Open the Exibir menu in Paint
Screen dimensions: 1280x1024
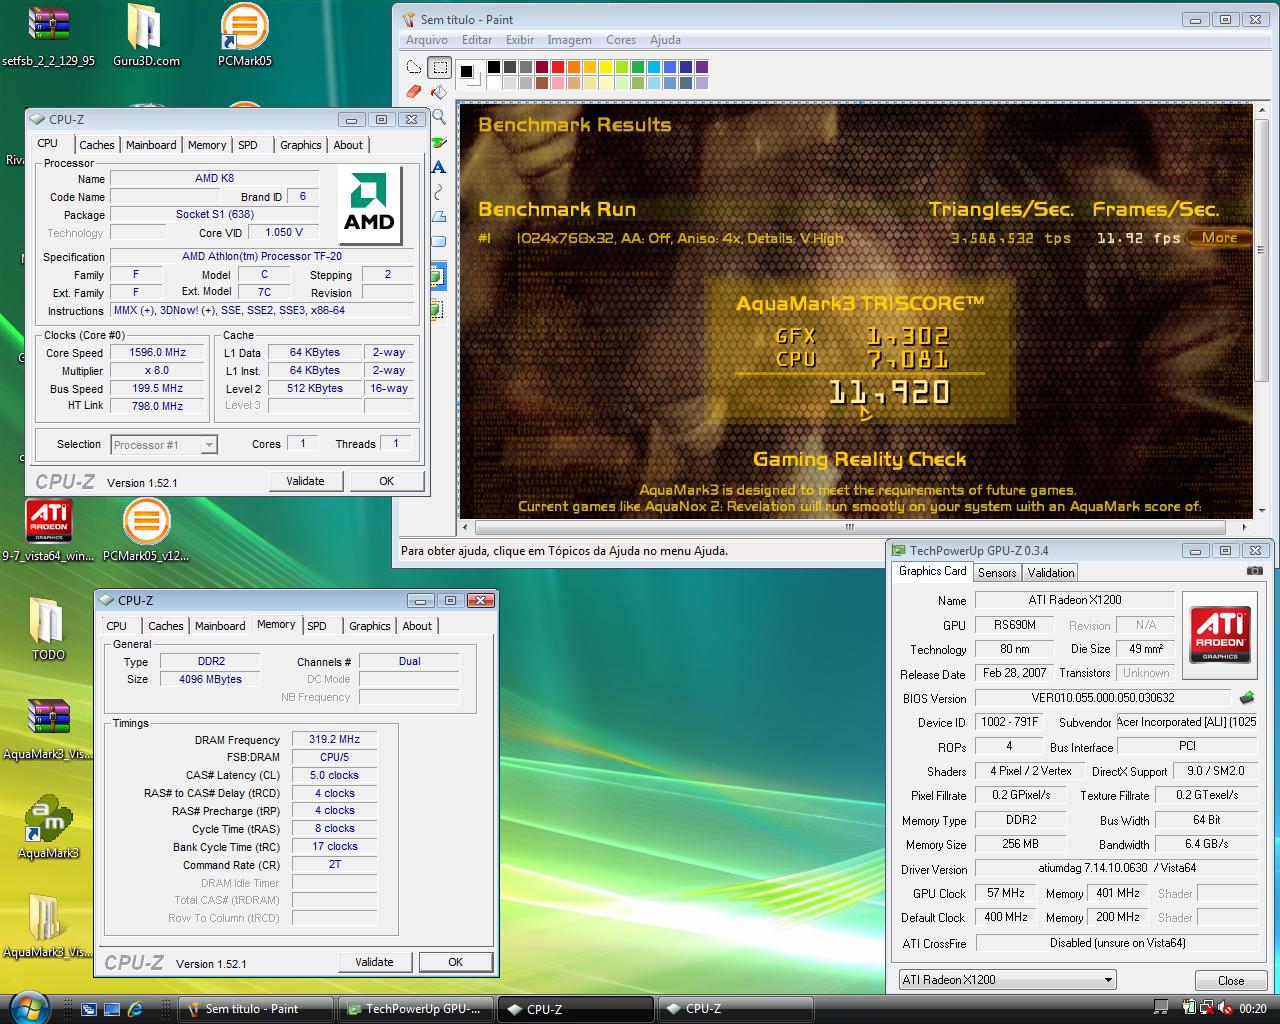coord(520,40)
